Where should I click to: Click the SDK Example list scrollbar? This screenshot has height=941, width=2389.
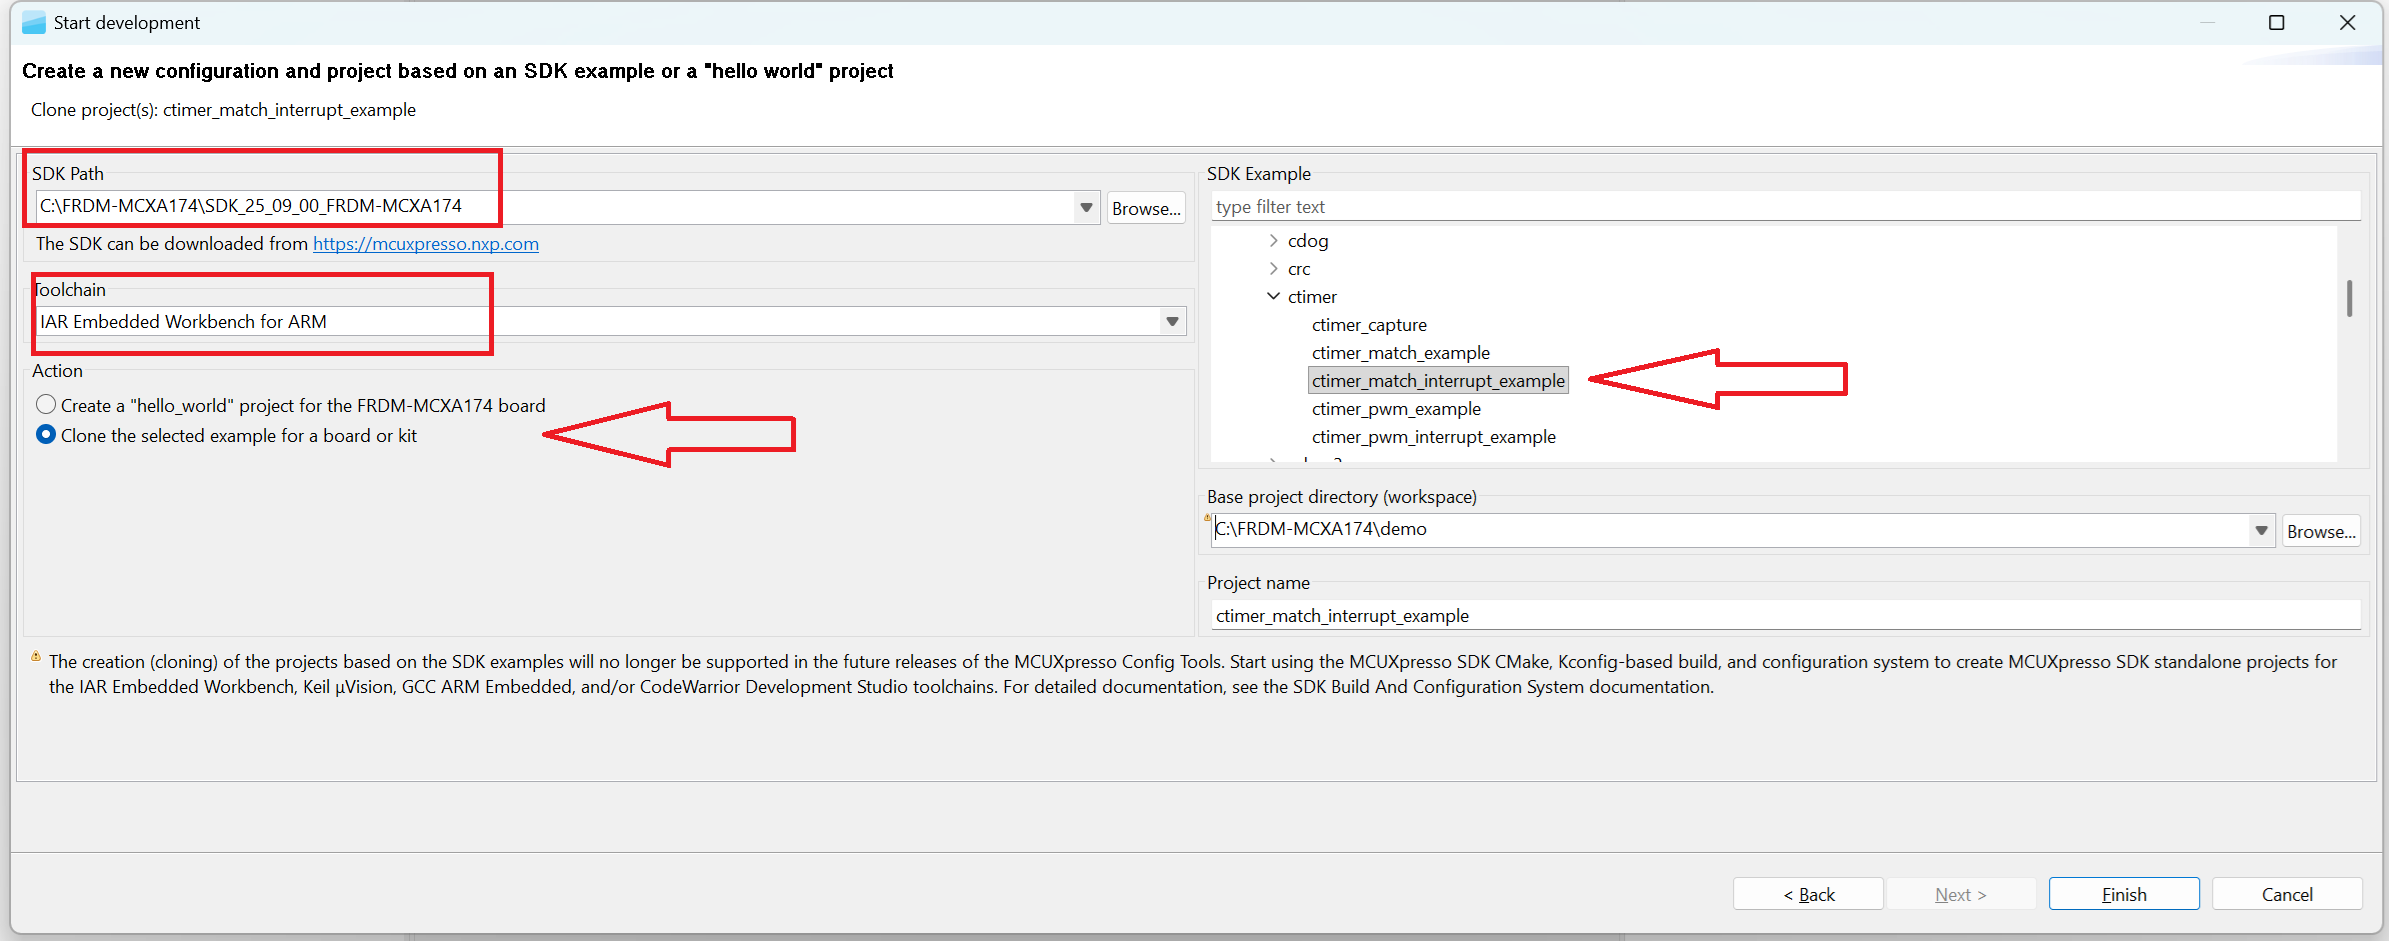[2350, 298]
